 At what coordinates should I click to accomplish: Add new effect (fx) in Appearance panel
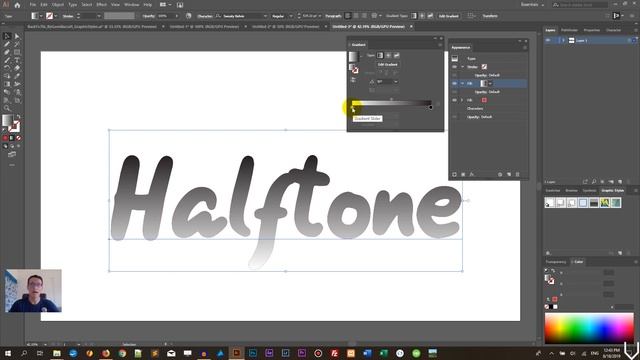pyautogui.click(x=472, y=174)
